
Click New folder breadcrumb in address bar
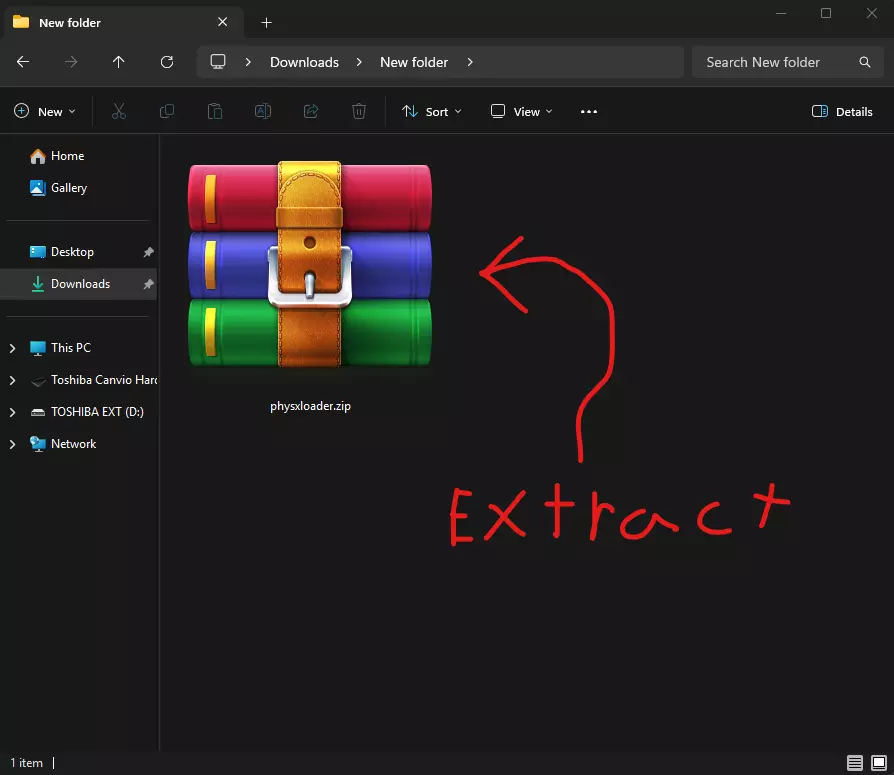pos(414,62)
